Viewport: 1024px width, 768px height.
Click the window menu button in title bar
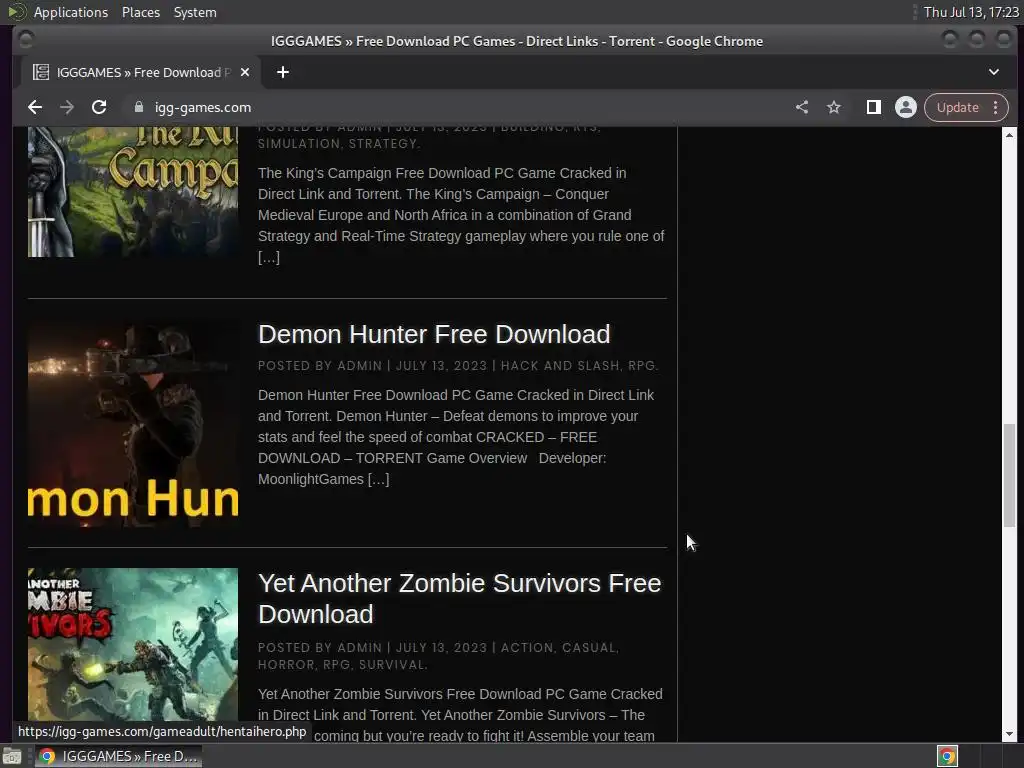coord(26,40)
